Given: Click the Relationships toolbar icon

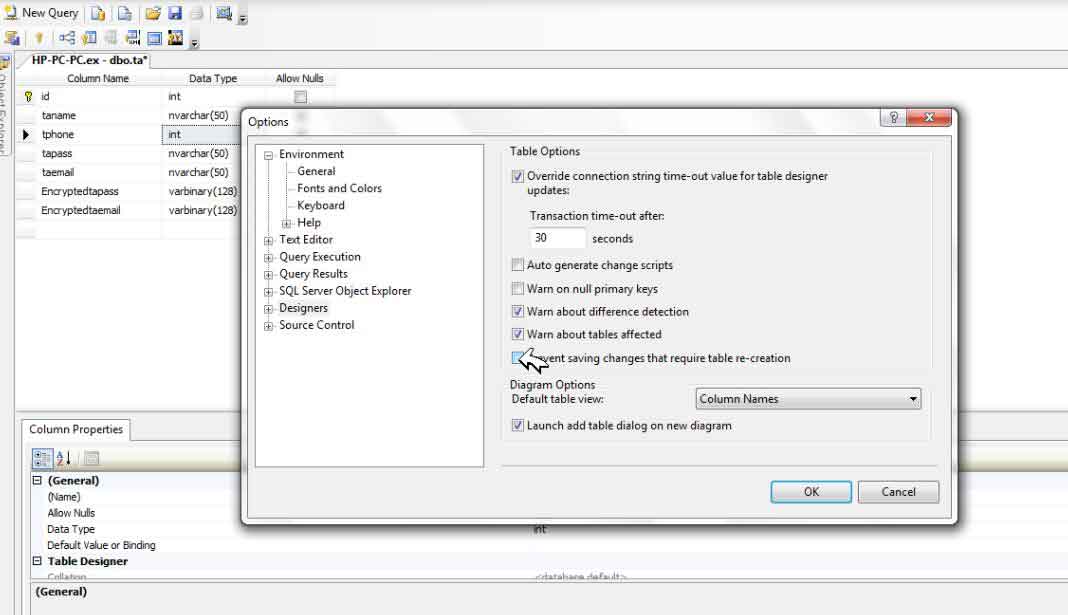Looking at the screenshot, I should 67,39.
